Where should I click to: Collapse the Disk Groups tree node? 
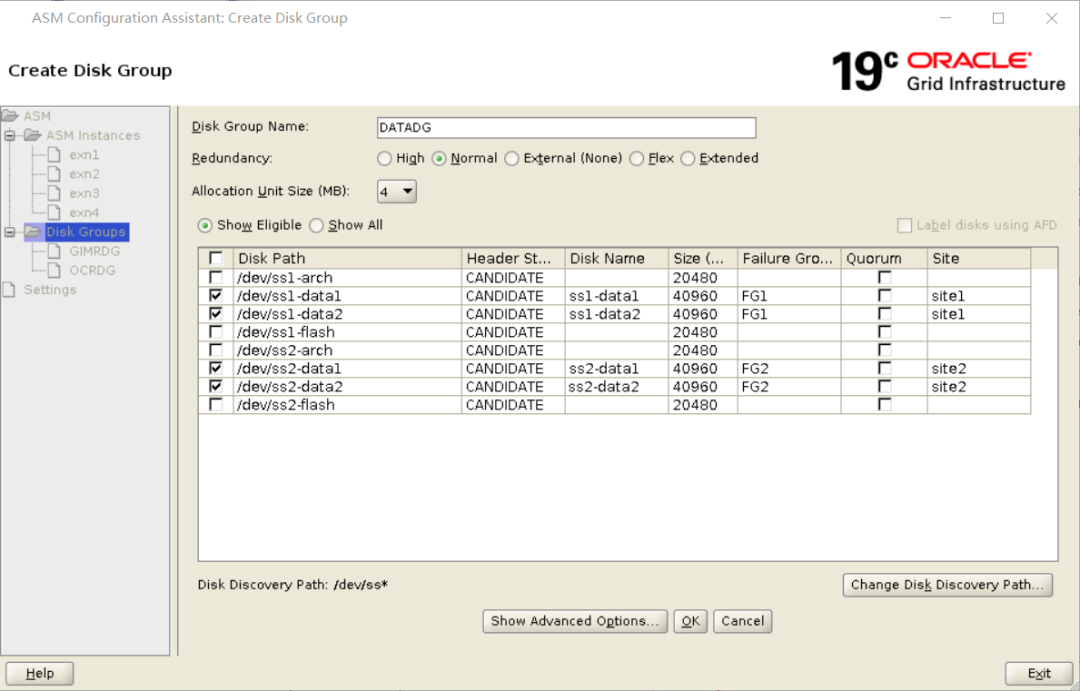point(10,232)
